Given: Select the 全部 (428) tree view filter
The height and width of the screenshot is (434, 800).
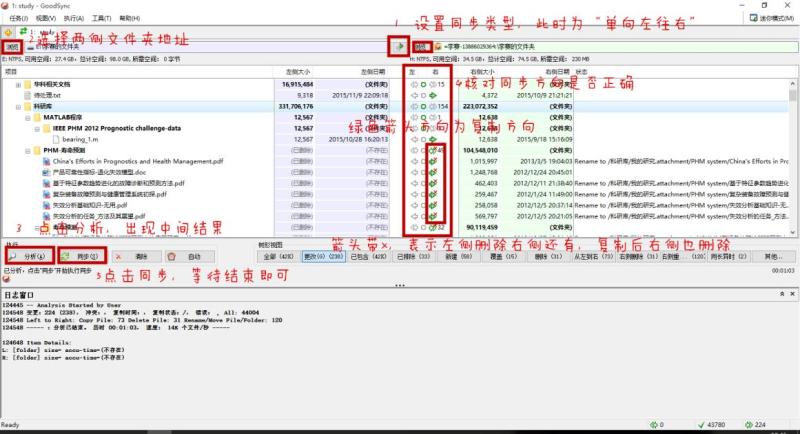Looking at the screenshot, I should pos(279,257).
